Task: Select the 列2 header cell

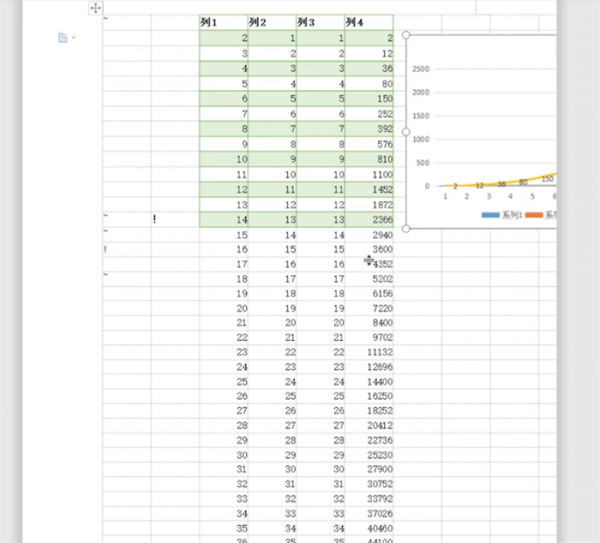Action: (x=272, y=23)
